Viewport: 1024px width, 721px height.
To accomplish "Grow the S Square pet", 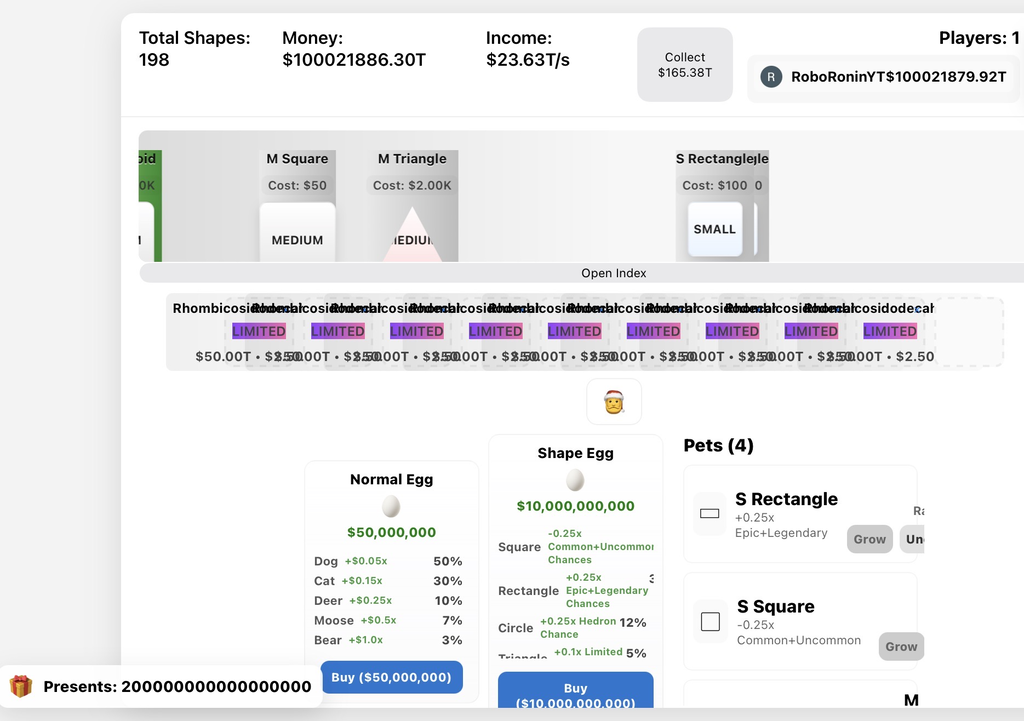I will [x=901, y=647].
